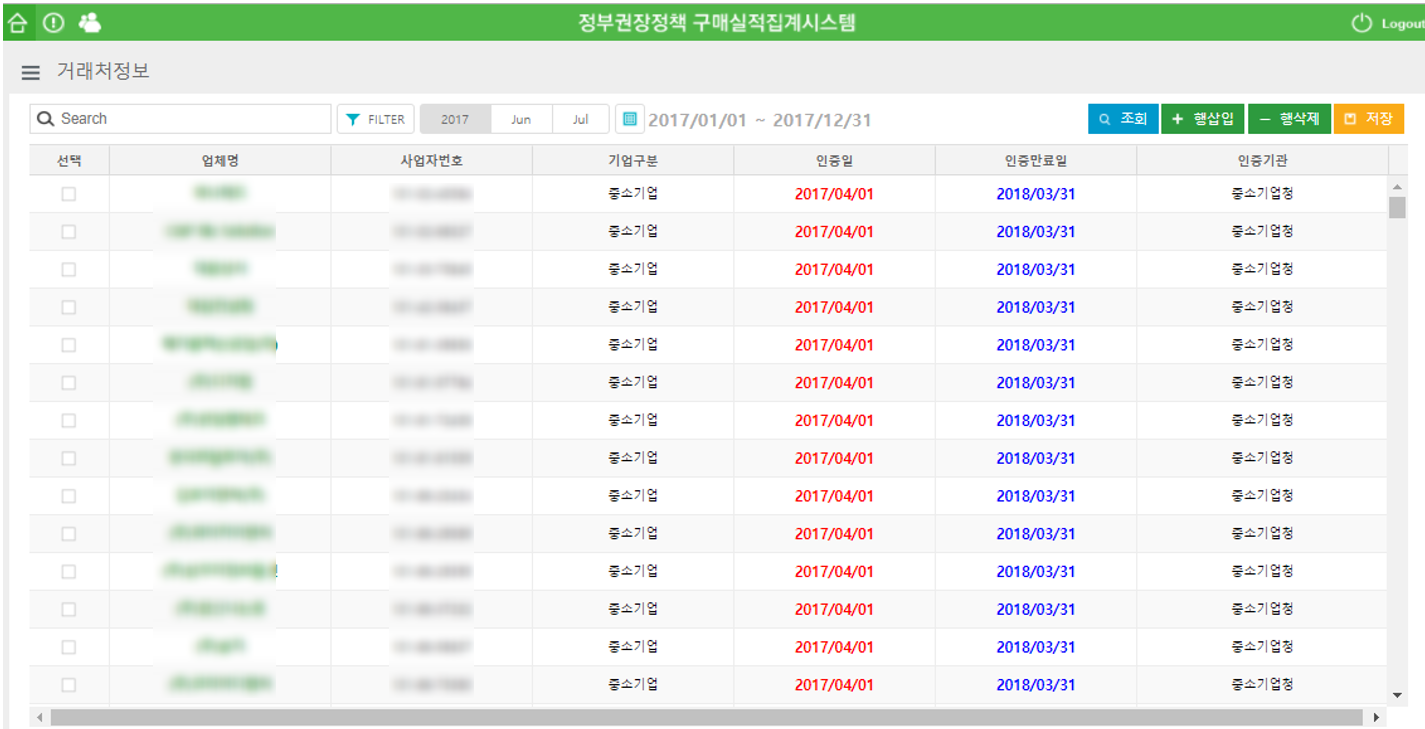This screenshot has width=1425, height=729.
Task: Click the 조회 search button
Action: (1122, 119)
